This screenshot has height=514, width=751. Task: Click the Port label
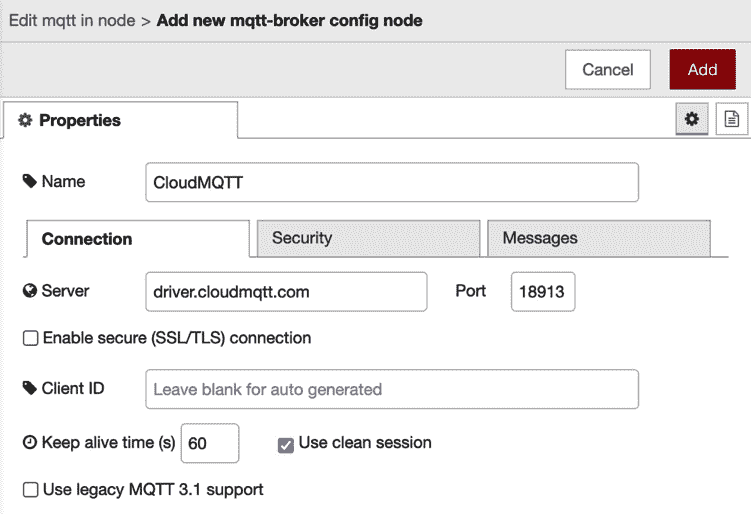point(470,291)
